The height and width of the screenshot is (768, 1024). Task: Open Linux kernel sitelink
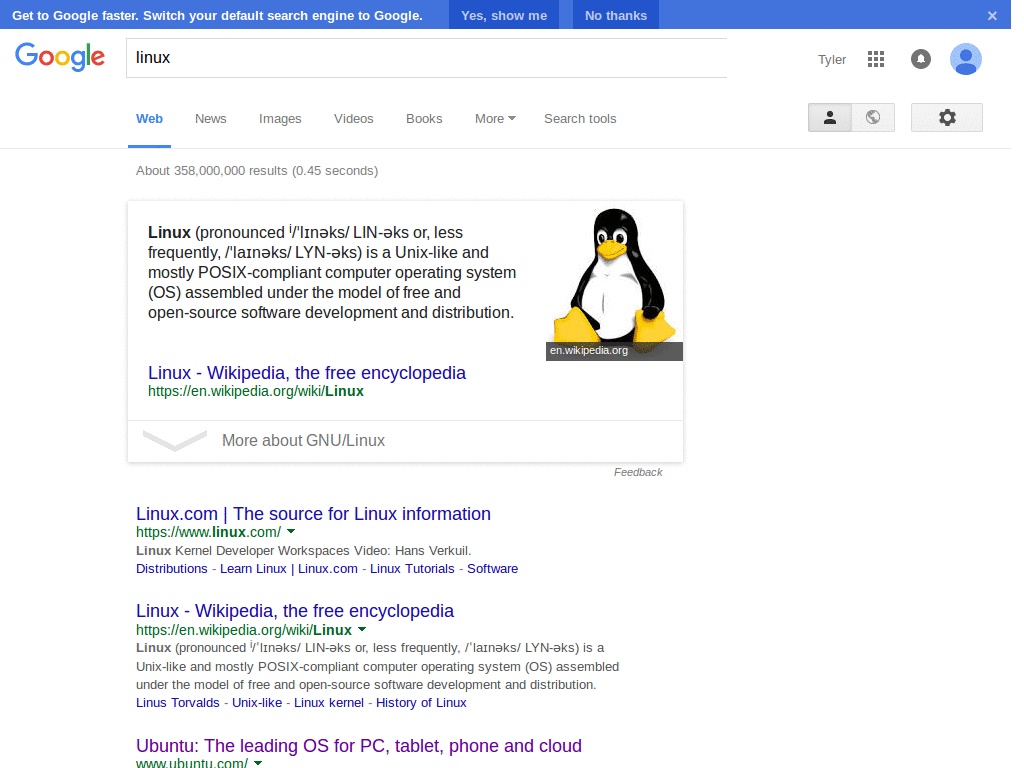click(x=328, y=703)
